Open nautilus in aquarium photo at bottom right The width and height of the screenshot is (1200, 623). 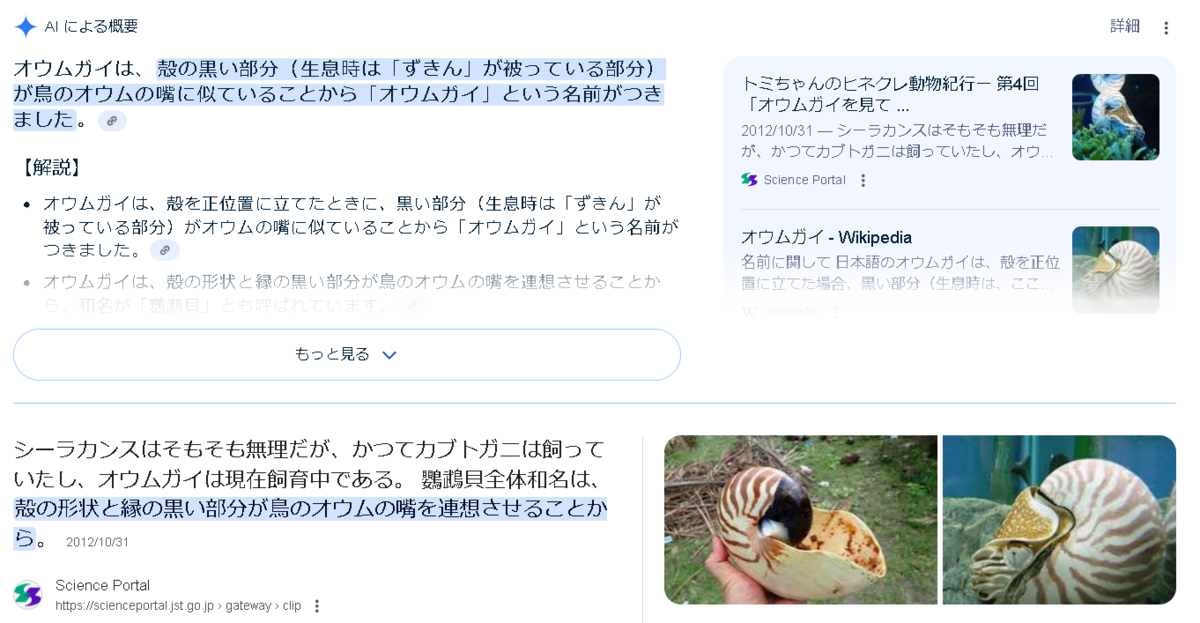point(1059,520)
